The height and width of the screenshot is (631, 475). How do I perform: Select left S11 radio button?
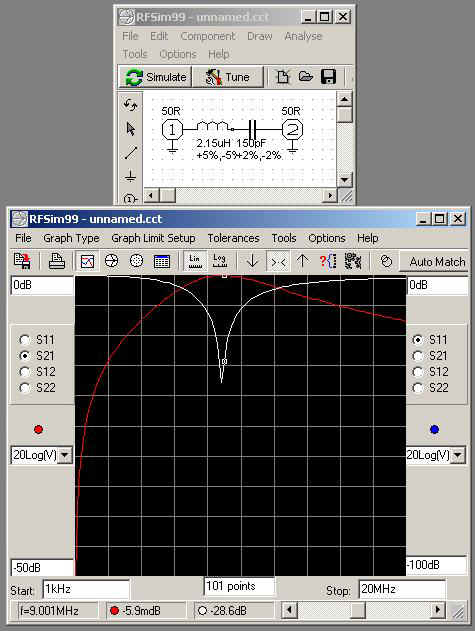click(25, 340)
